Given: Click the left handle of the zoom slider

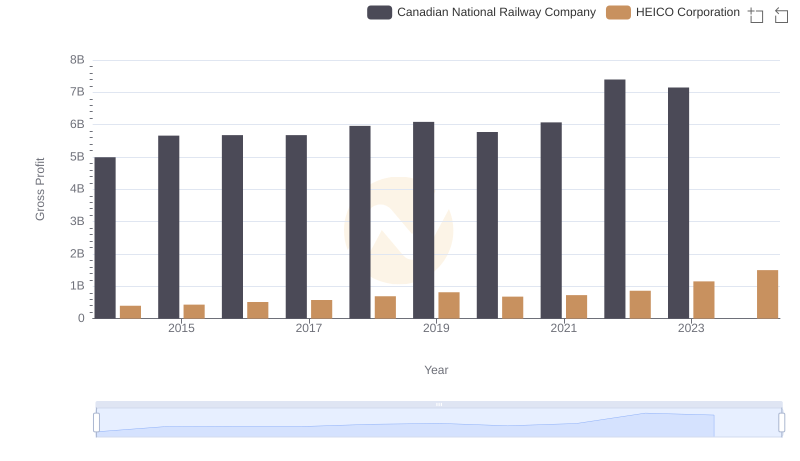Looking at the screenshot, I should [x=96, y=422].
